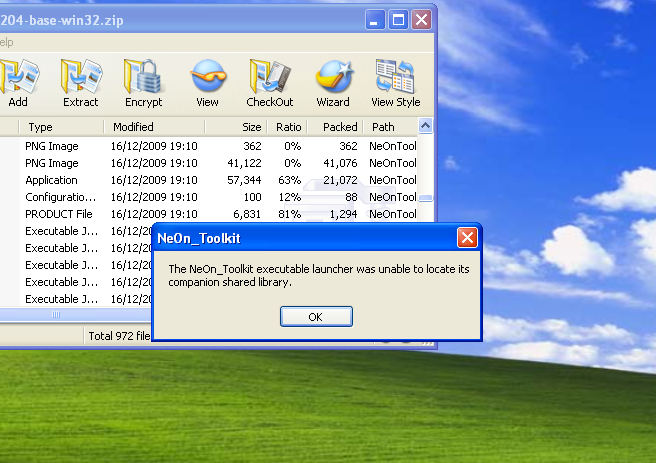This screenshot has width=656, height=463.
Task: Dismiss the NeOn_Toolkit error with OK
Action: pyautogui.click(x=316, y=317)
